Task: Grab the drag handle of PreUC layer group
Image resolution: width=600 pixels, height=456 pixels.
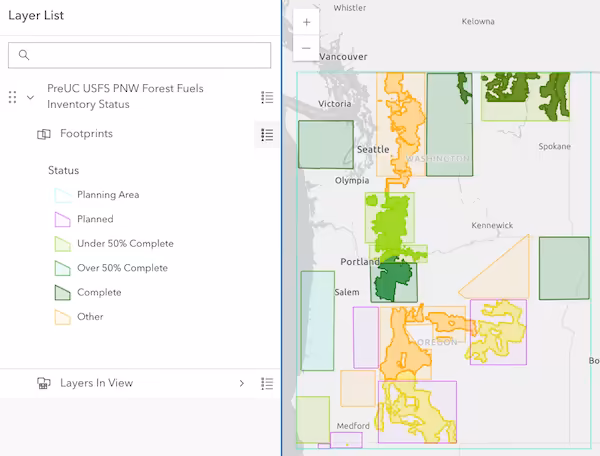Action: click(x=12, y=97)
